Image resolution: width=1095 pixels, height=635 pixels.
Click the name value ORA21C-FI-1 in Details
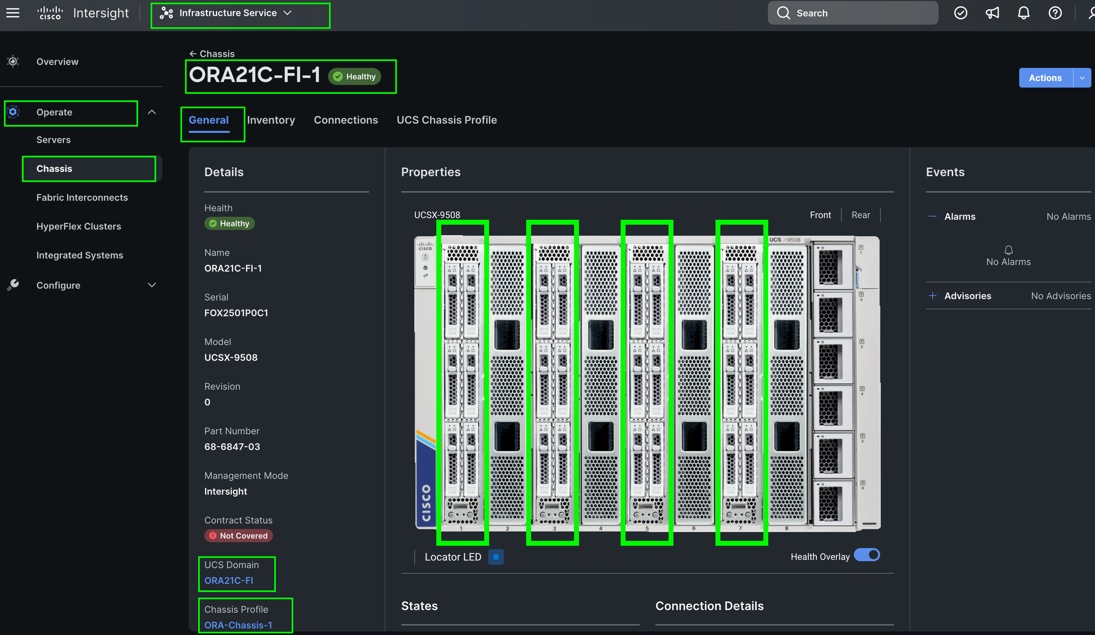(x=233, y=268)
